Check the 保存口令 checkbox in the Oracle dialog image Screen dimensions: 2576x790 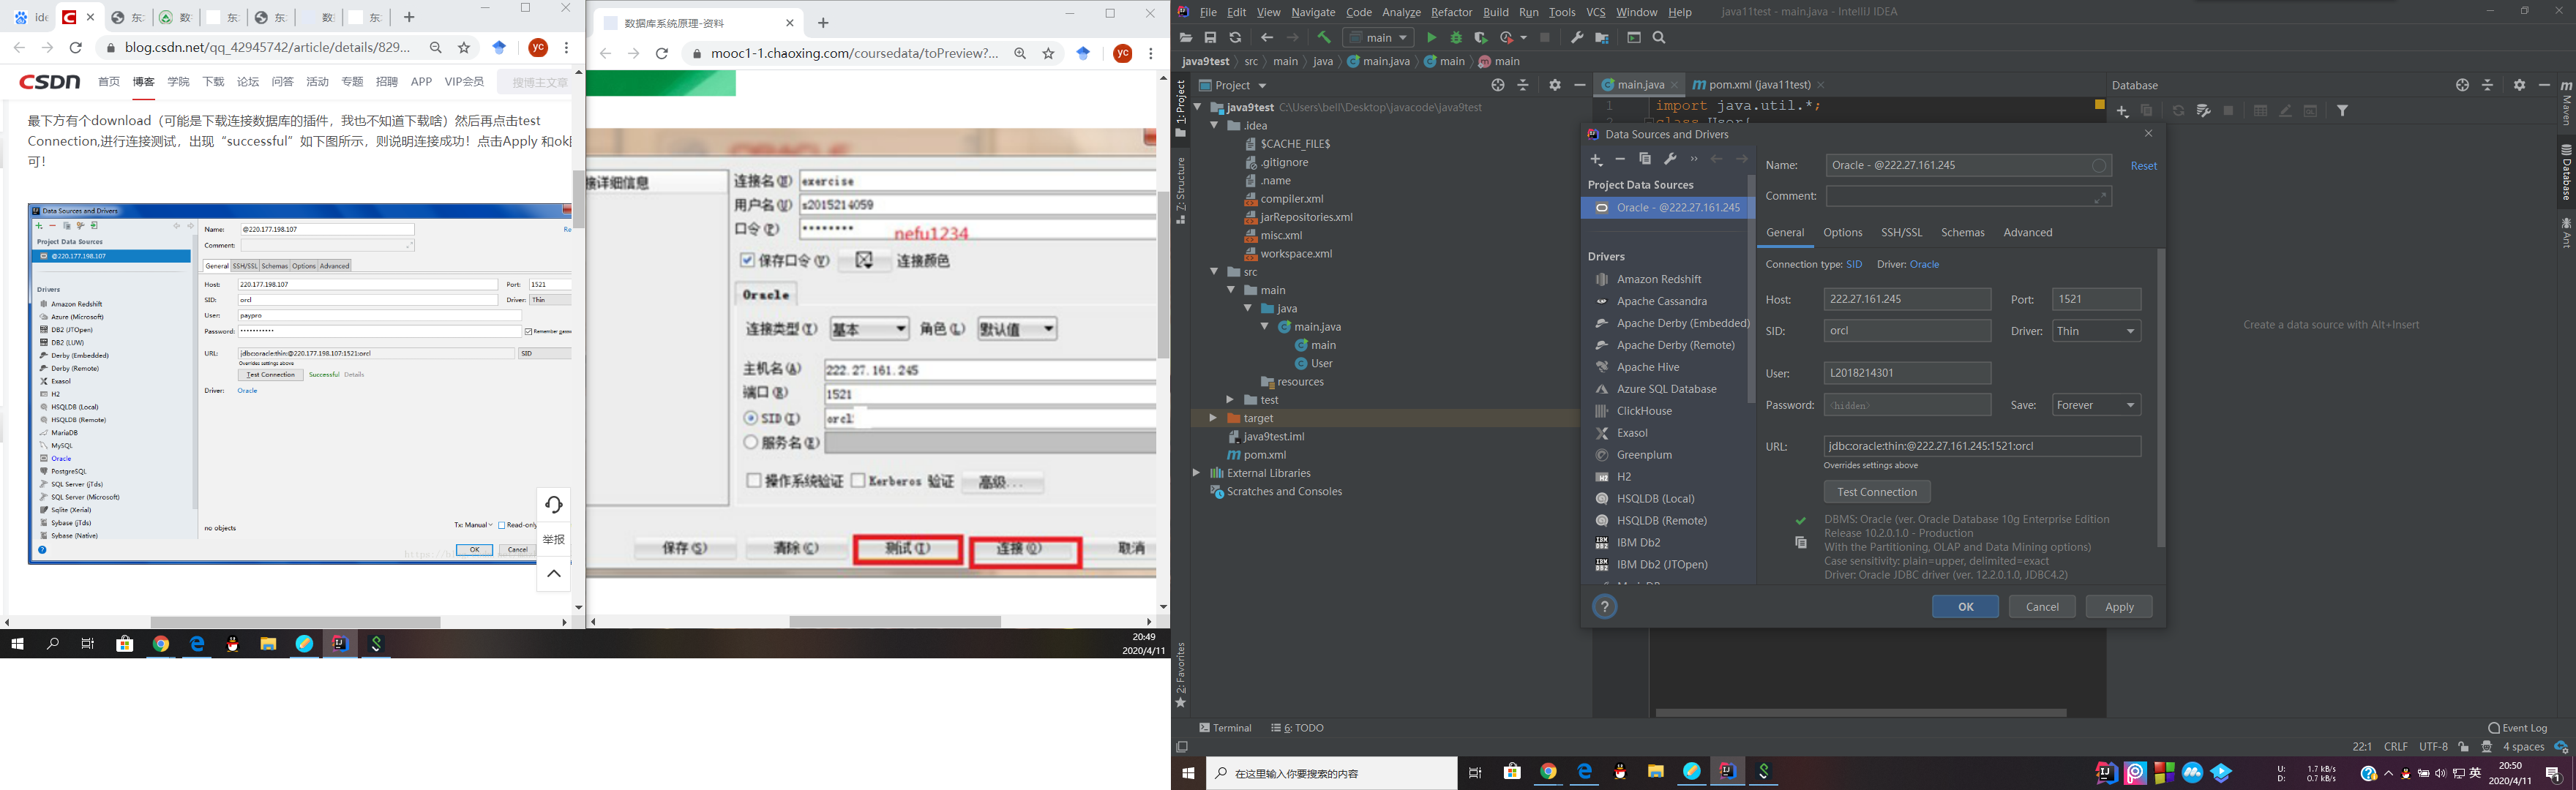click(x=748, y=260)
